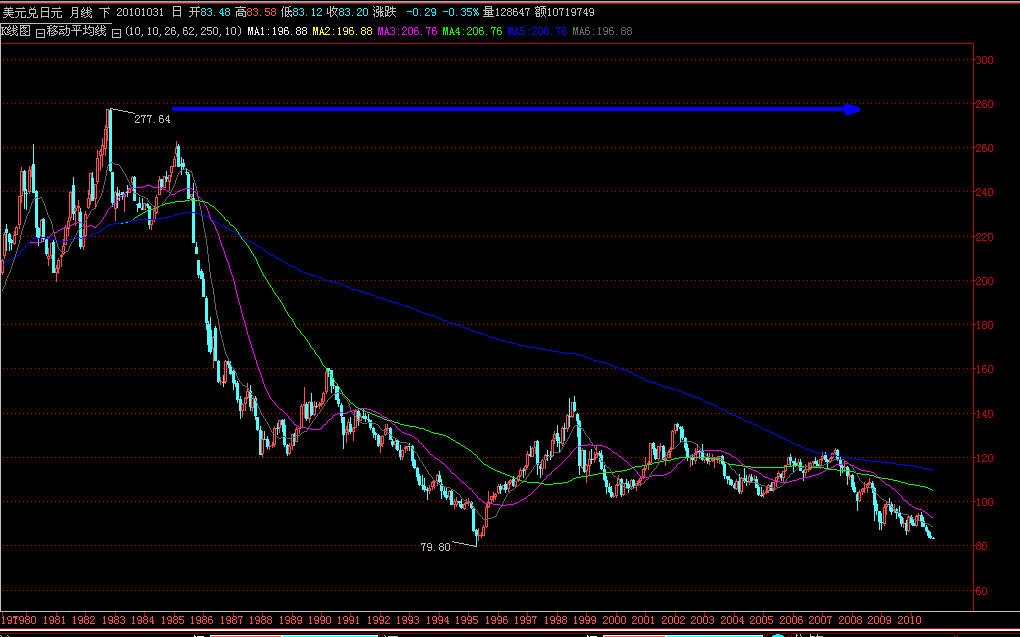Click the 80 price axis label
This screenshot has height=637, width=1020.
pos(982,547)
